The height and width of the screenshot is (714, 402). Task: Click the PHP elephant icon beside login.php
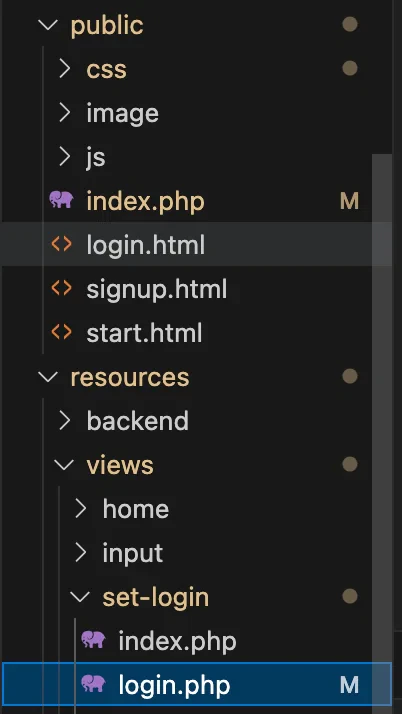[93, 684]
